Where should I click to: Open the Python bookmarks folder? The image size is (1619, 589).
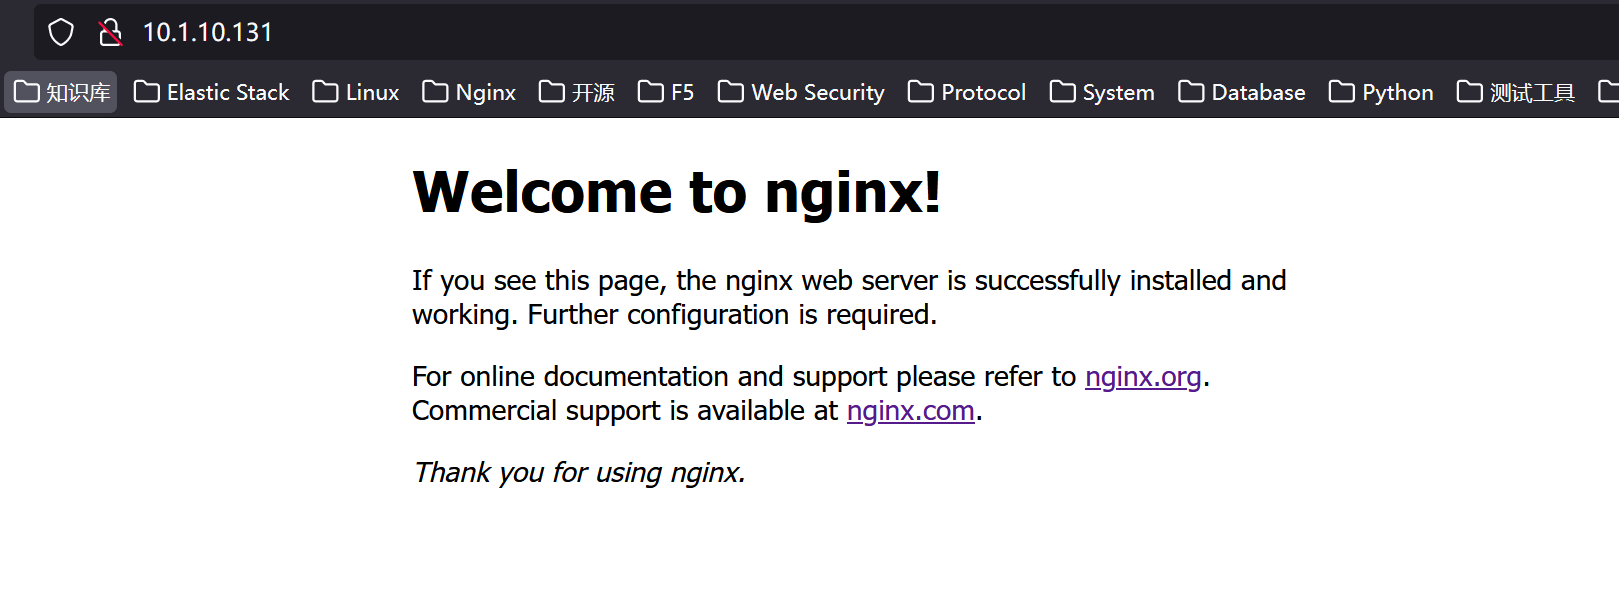point(1381,92)
